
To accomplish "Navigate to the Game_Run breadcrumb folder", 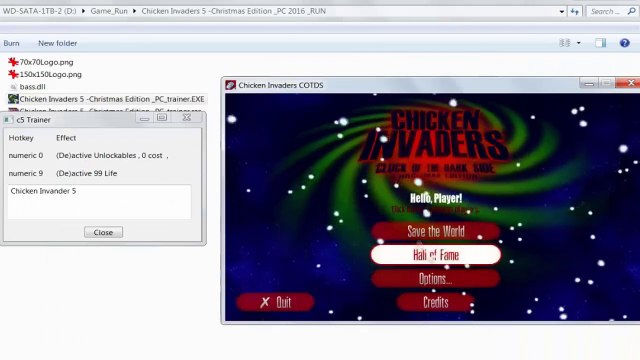I will [109, 11].
